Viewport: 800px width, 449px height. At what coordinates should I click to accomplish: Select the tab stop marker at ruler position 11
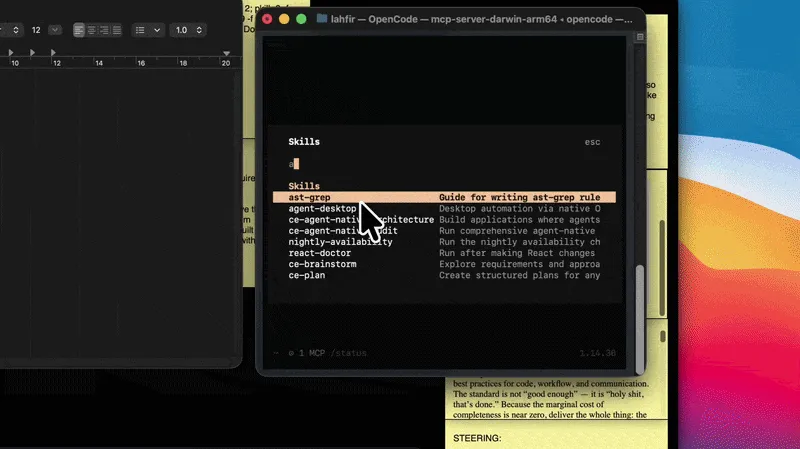(x=32, y=53)
